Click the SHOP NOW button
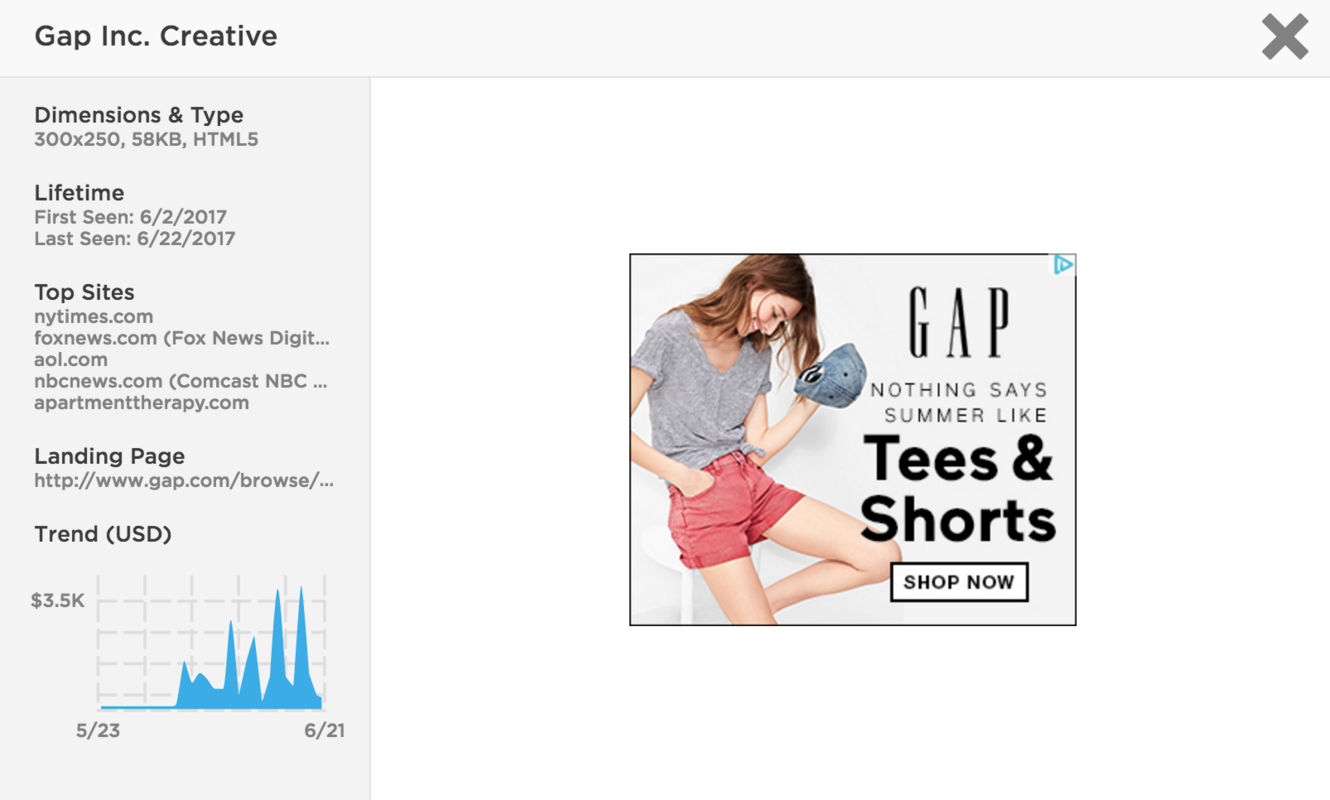This screenshot has width=1330, height=800. pyautogui.click(x=958, y=582)
